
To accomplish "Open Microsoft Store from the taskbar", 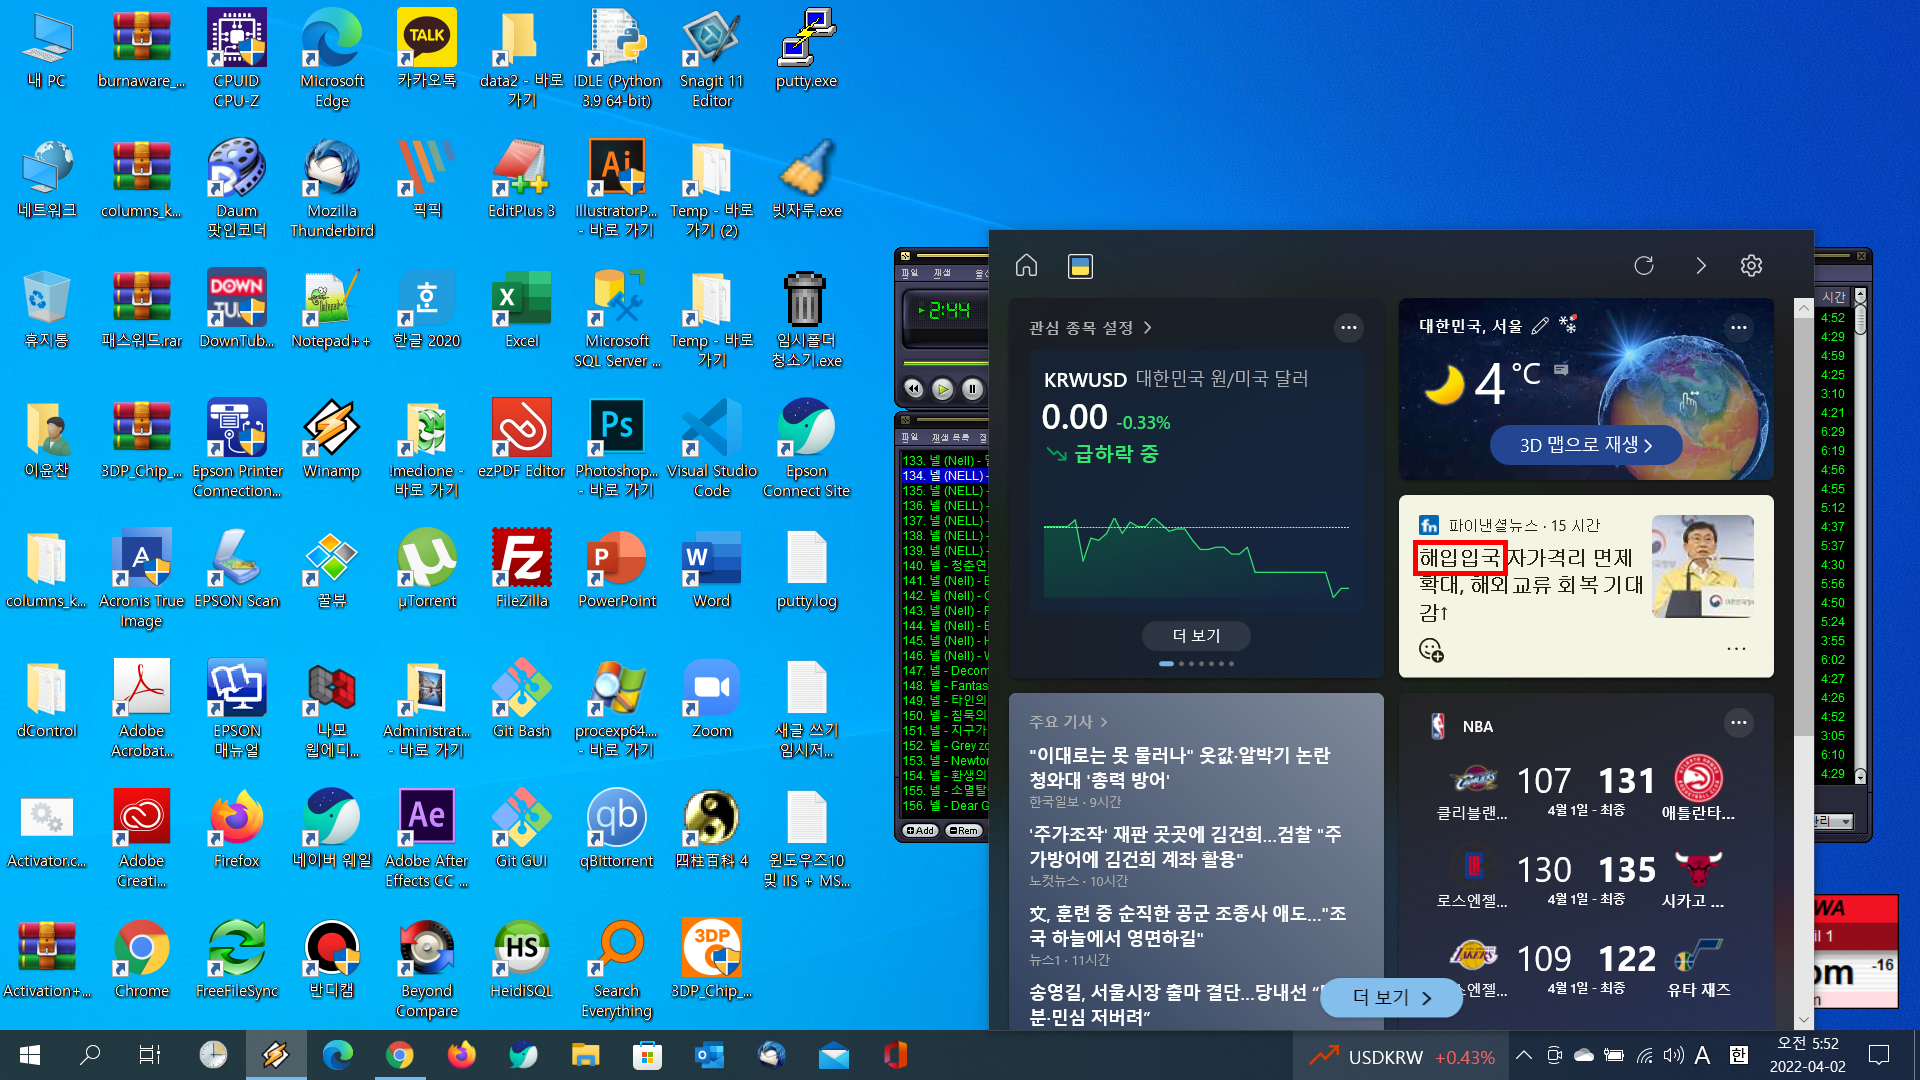I will (x=647, y=1055).
